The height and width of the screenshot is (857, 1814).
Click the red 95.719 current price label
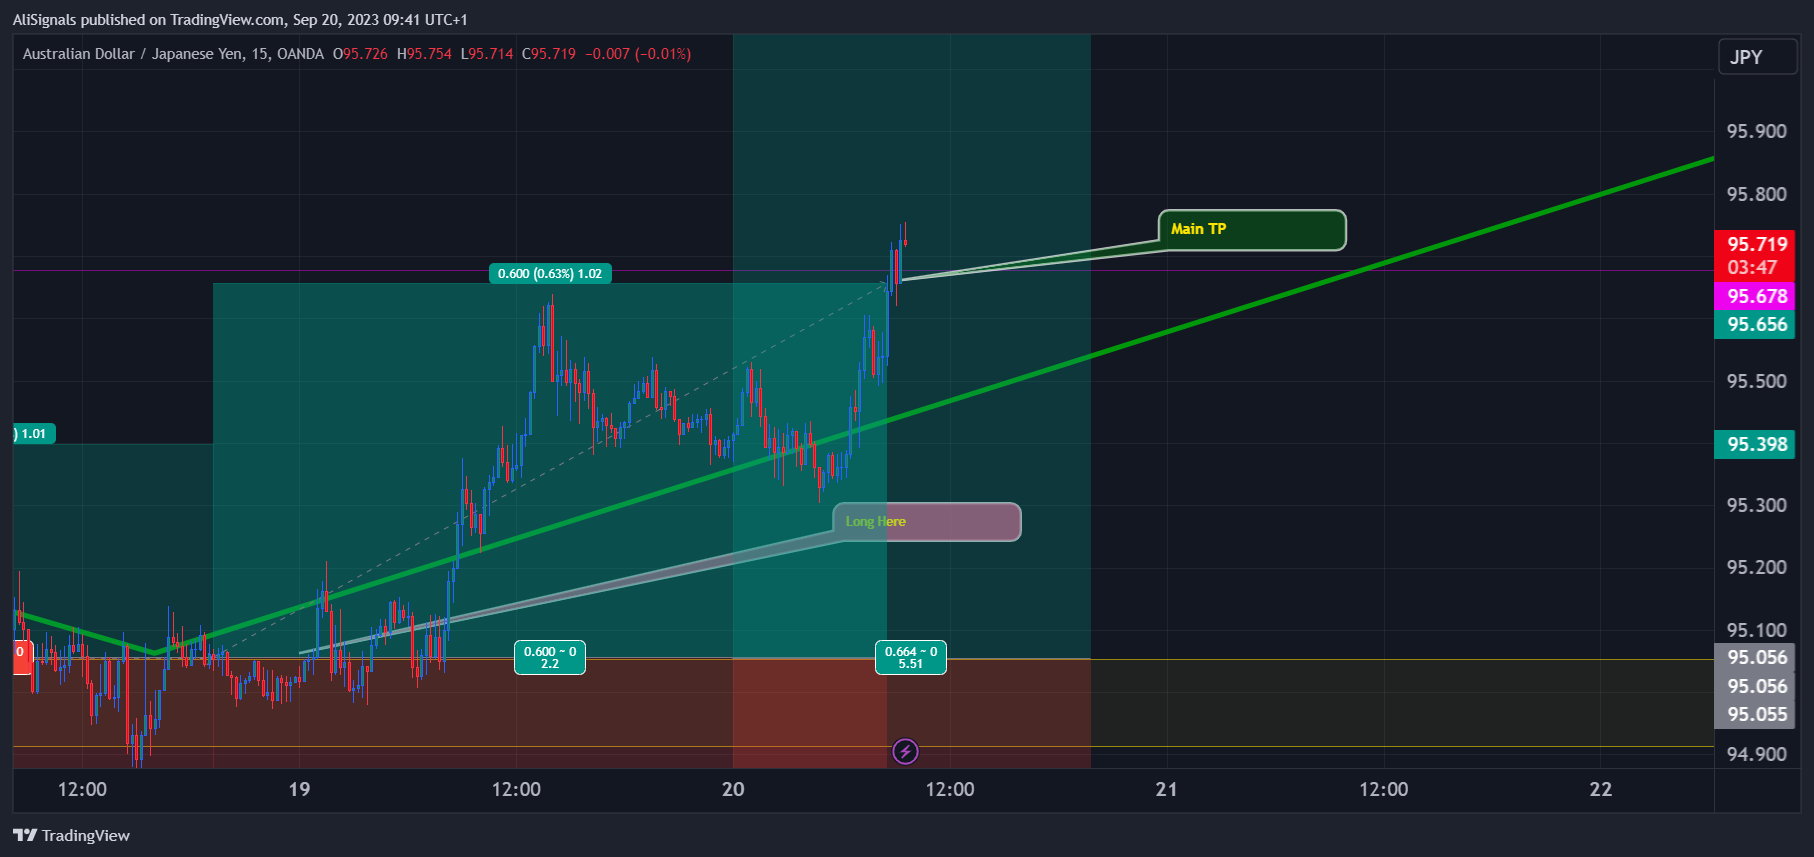[x=1757, y=244]
